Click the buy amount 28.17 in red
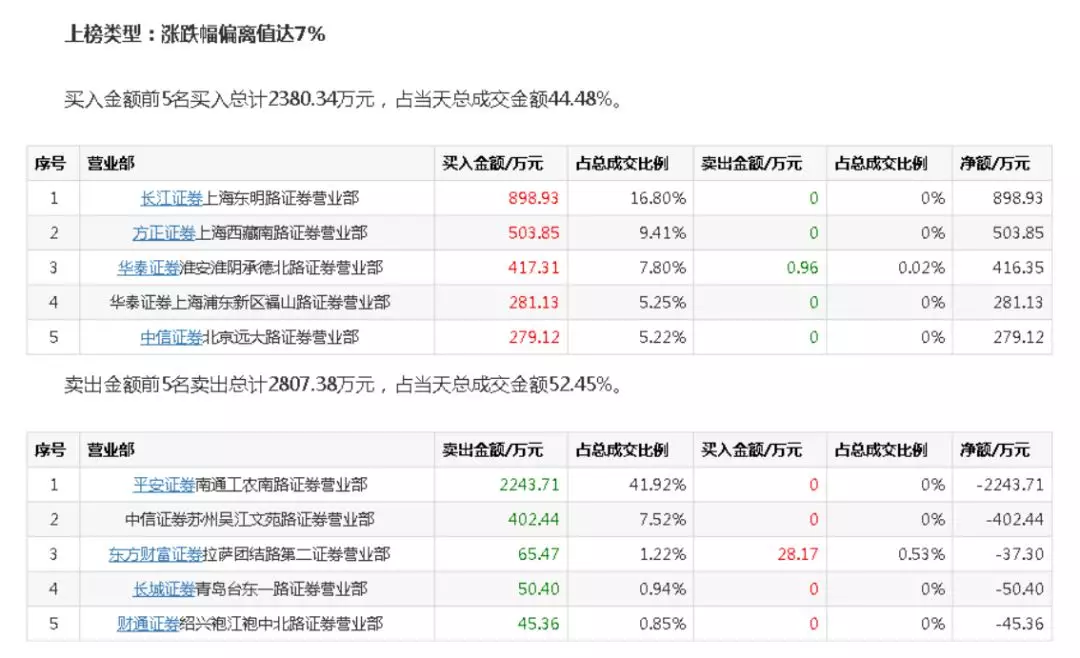Screen dimensions: 1080x658 click(798, 554)
